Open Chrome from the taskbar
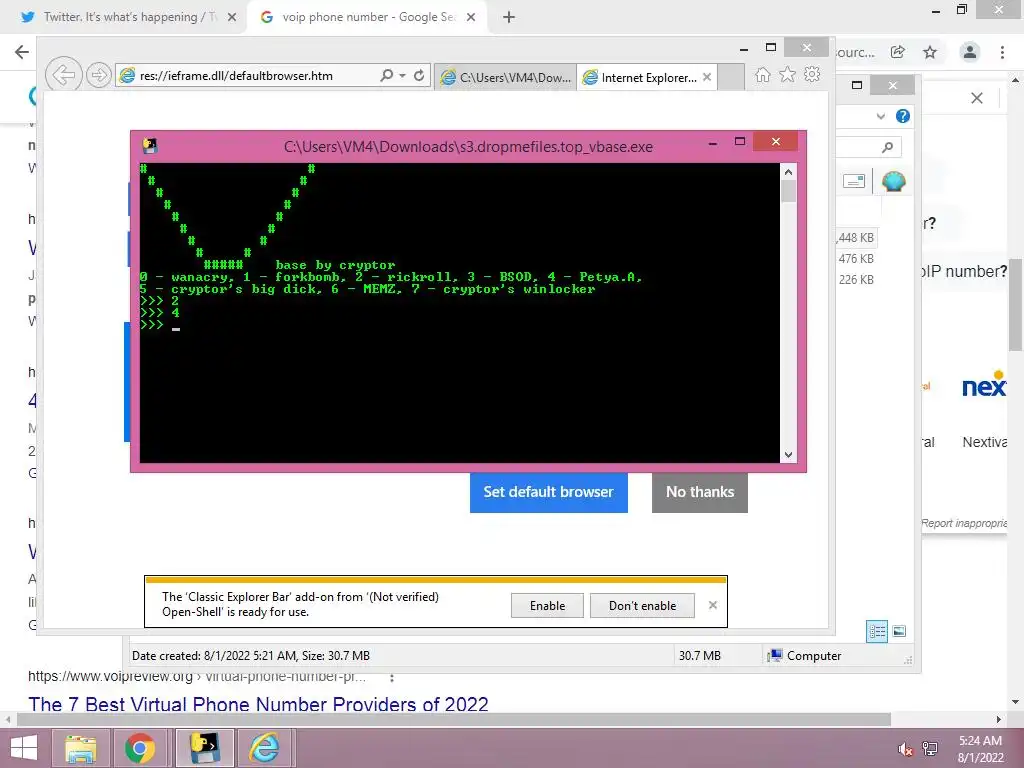1024x768 pixels. point(140,748)
